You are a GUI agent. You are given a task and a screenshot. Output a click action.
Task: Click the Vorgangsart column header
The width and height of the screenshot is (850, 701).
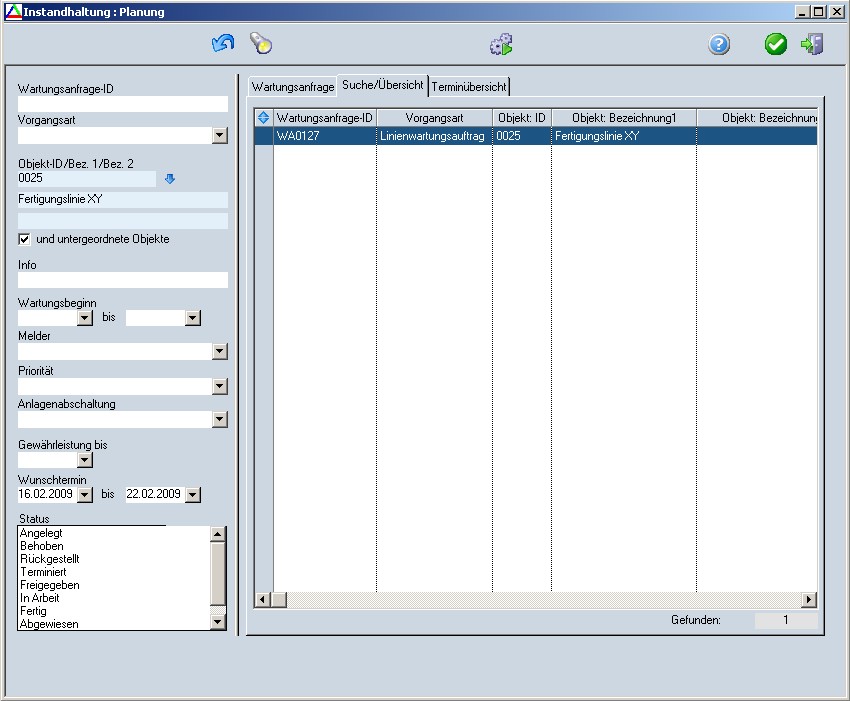tap(434, 118)
